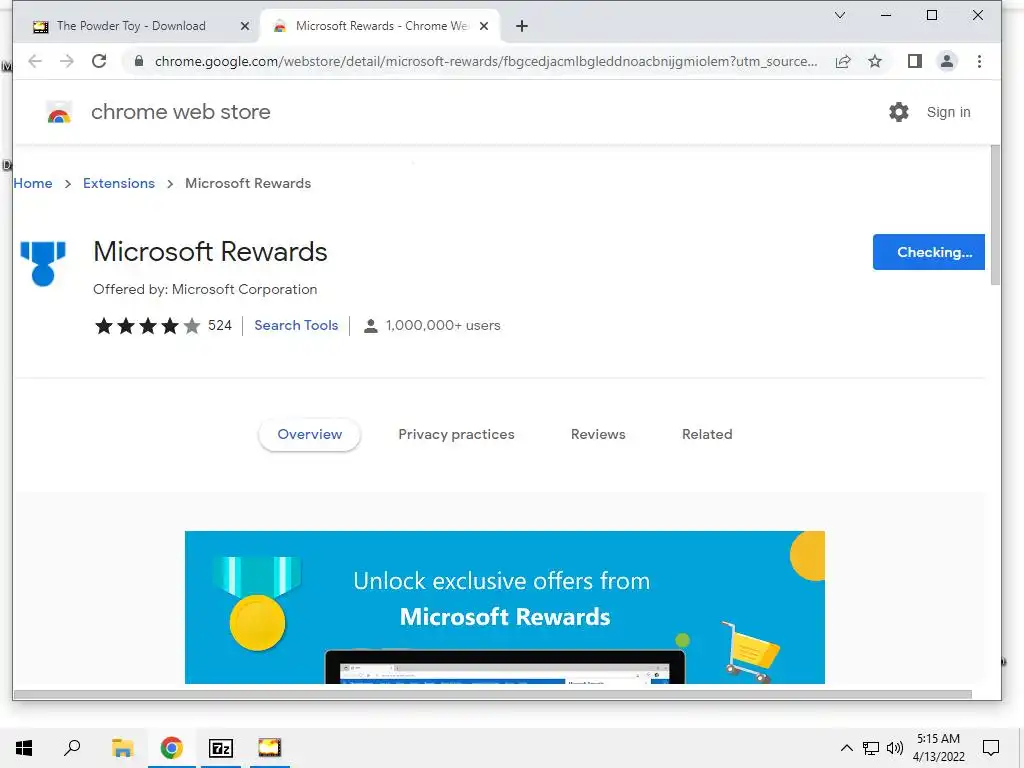Open Chrome Web Store settings gear
The height and width of the screenshot is (768, 1024).
(x=899, y=112)
